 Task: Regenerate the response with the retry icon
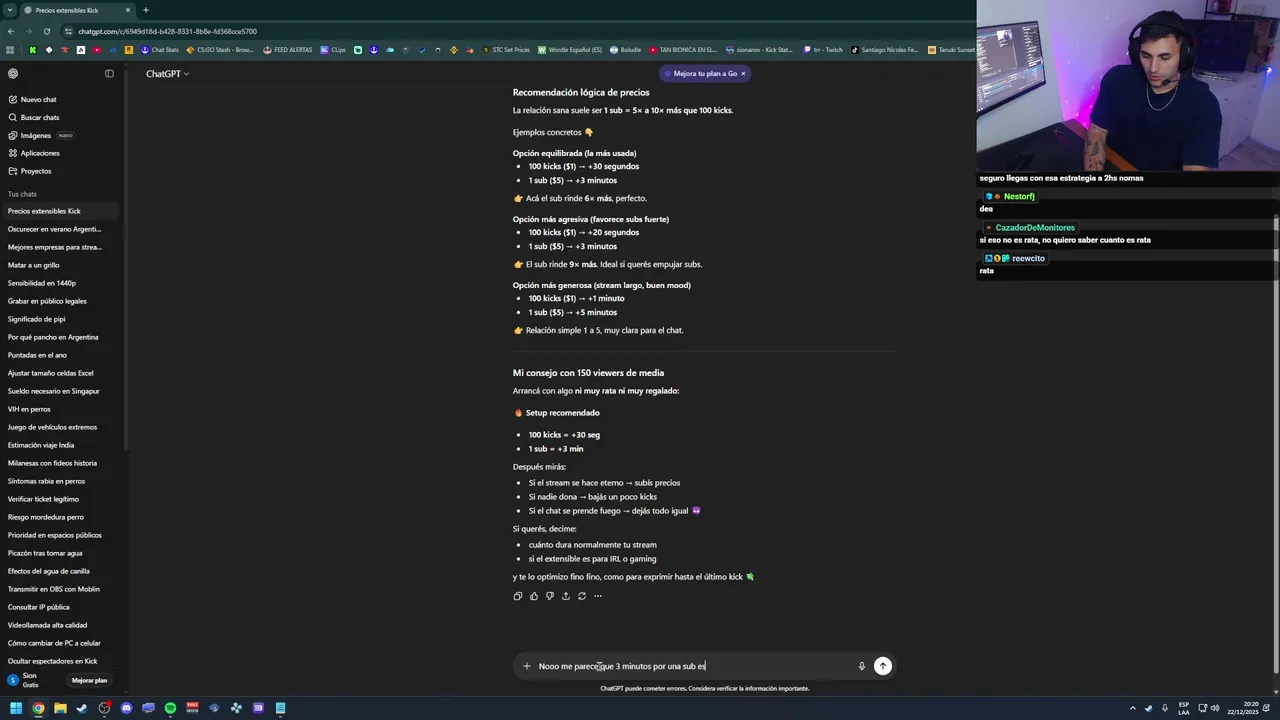[581, 596]
